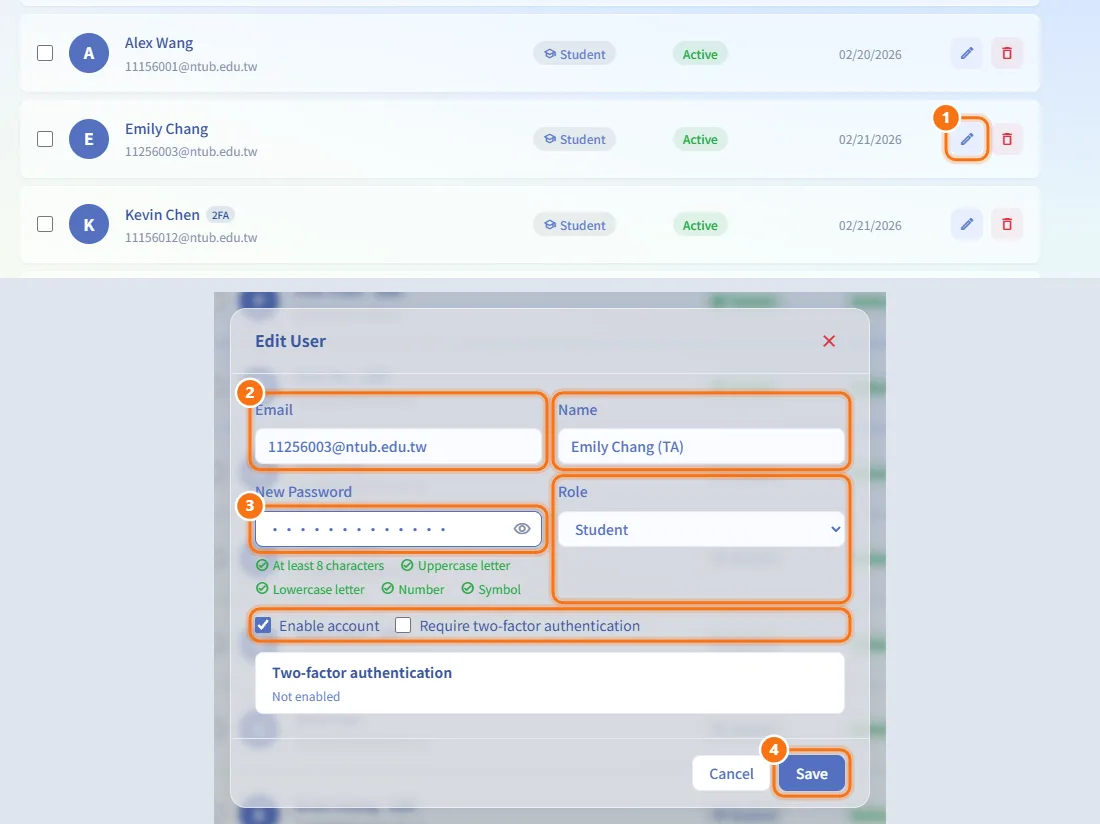This screenshot has width=1100, height=824.
Task: Focus the New Password field
Action: tap(398, 529)
